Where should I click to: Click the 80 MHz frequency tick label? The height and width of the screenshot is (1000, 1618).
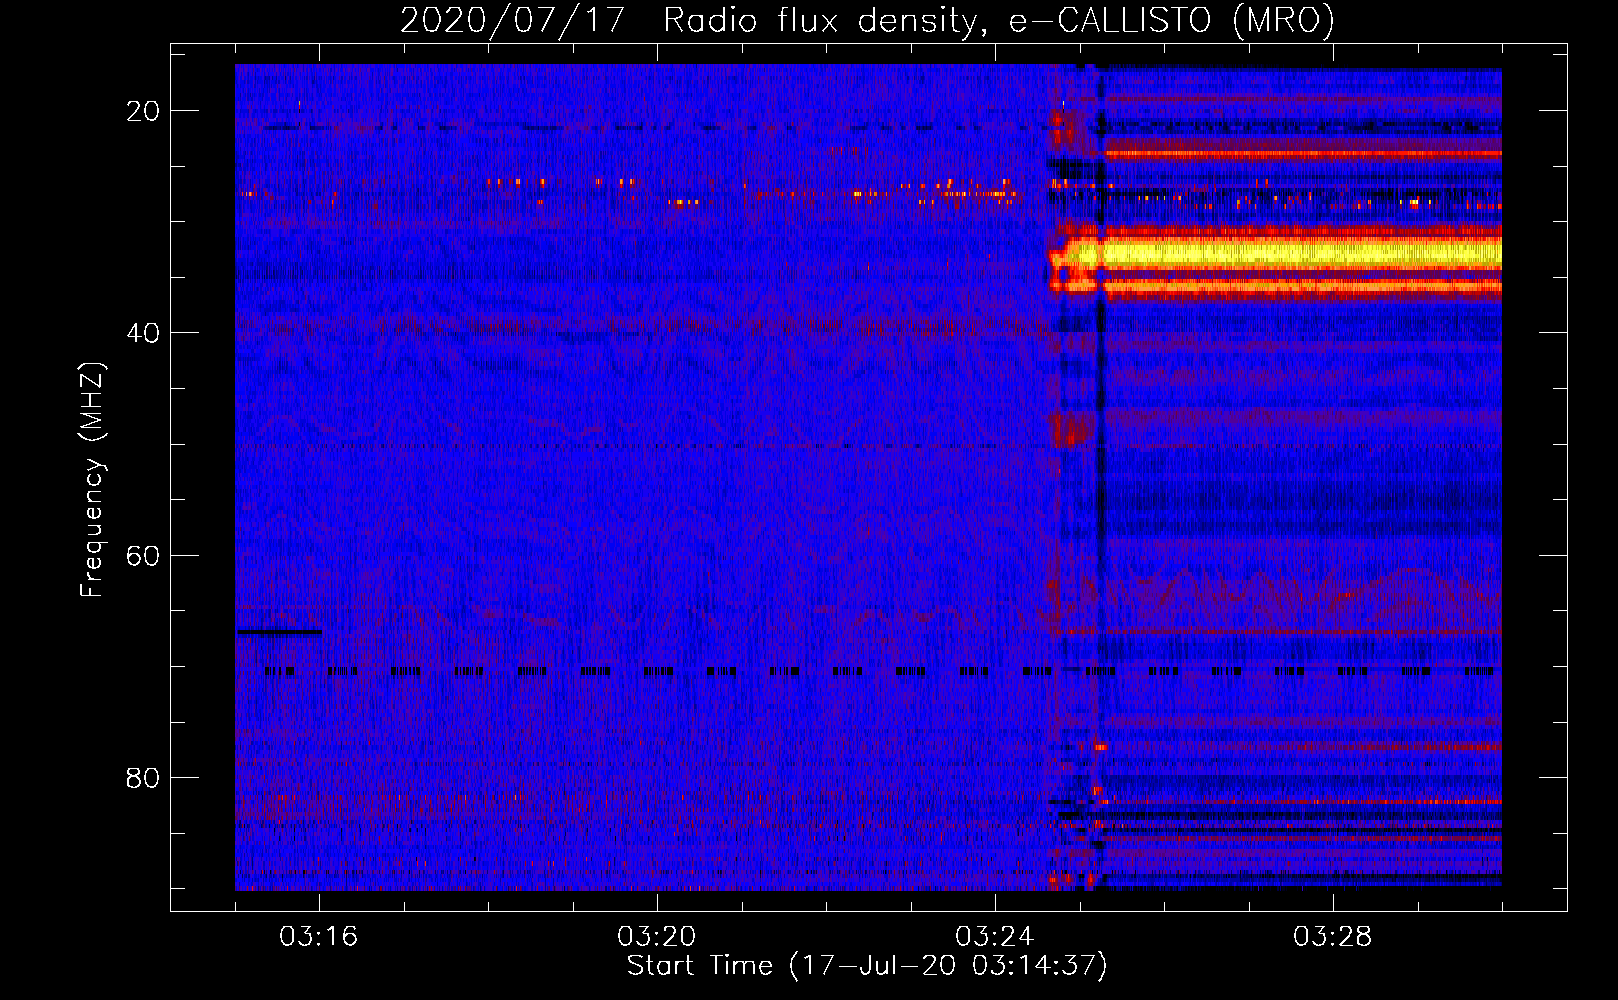pos(144,777)
